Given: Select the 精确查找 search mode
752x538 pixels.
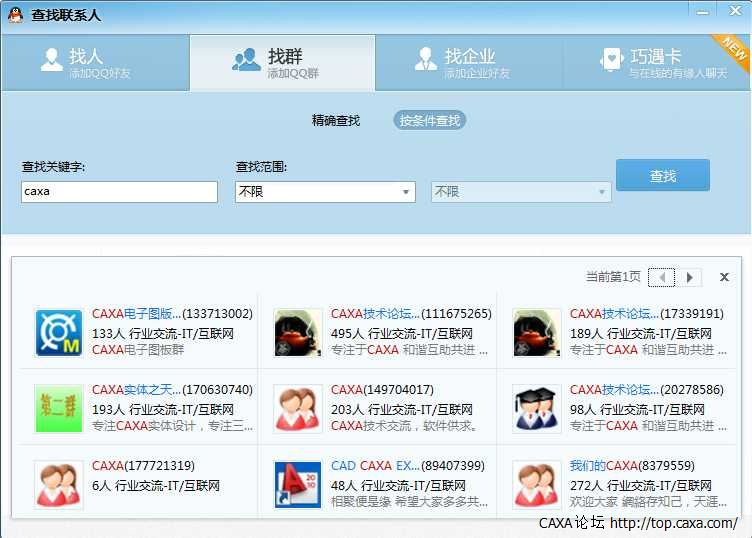Looking at the screenshot, I should [x=336, y=120].
